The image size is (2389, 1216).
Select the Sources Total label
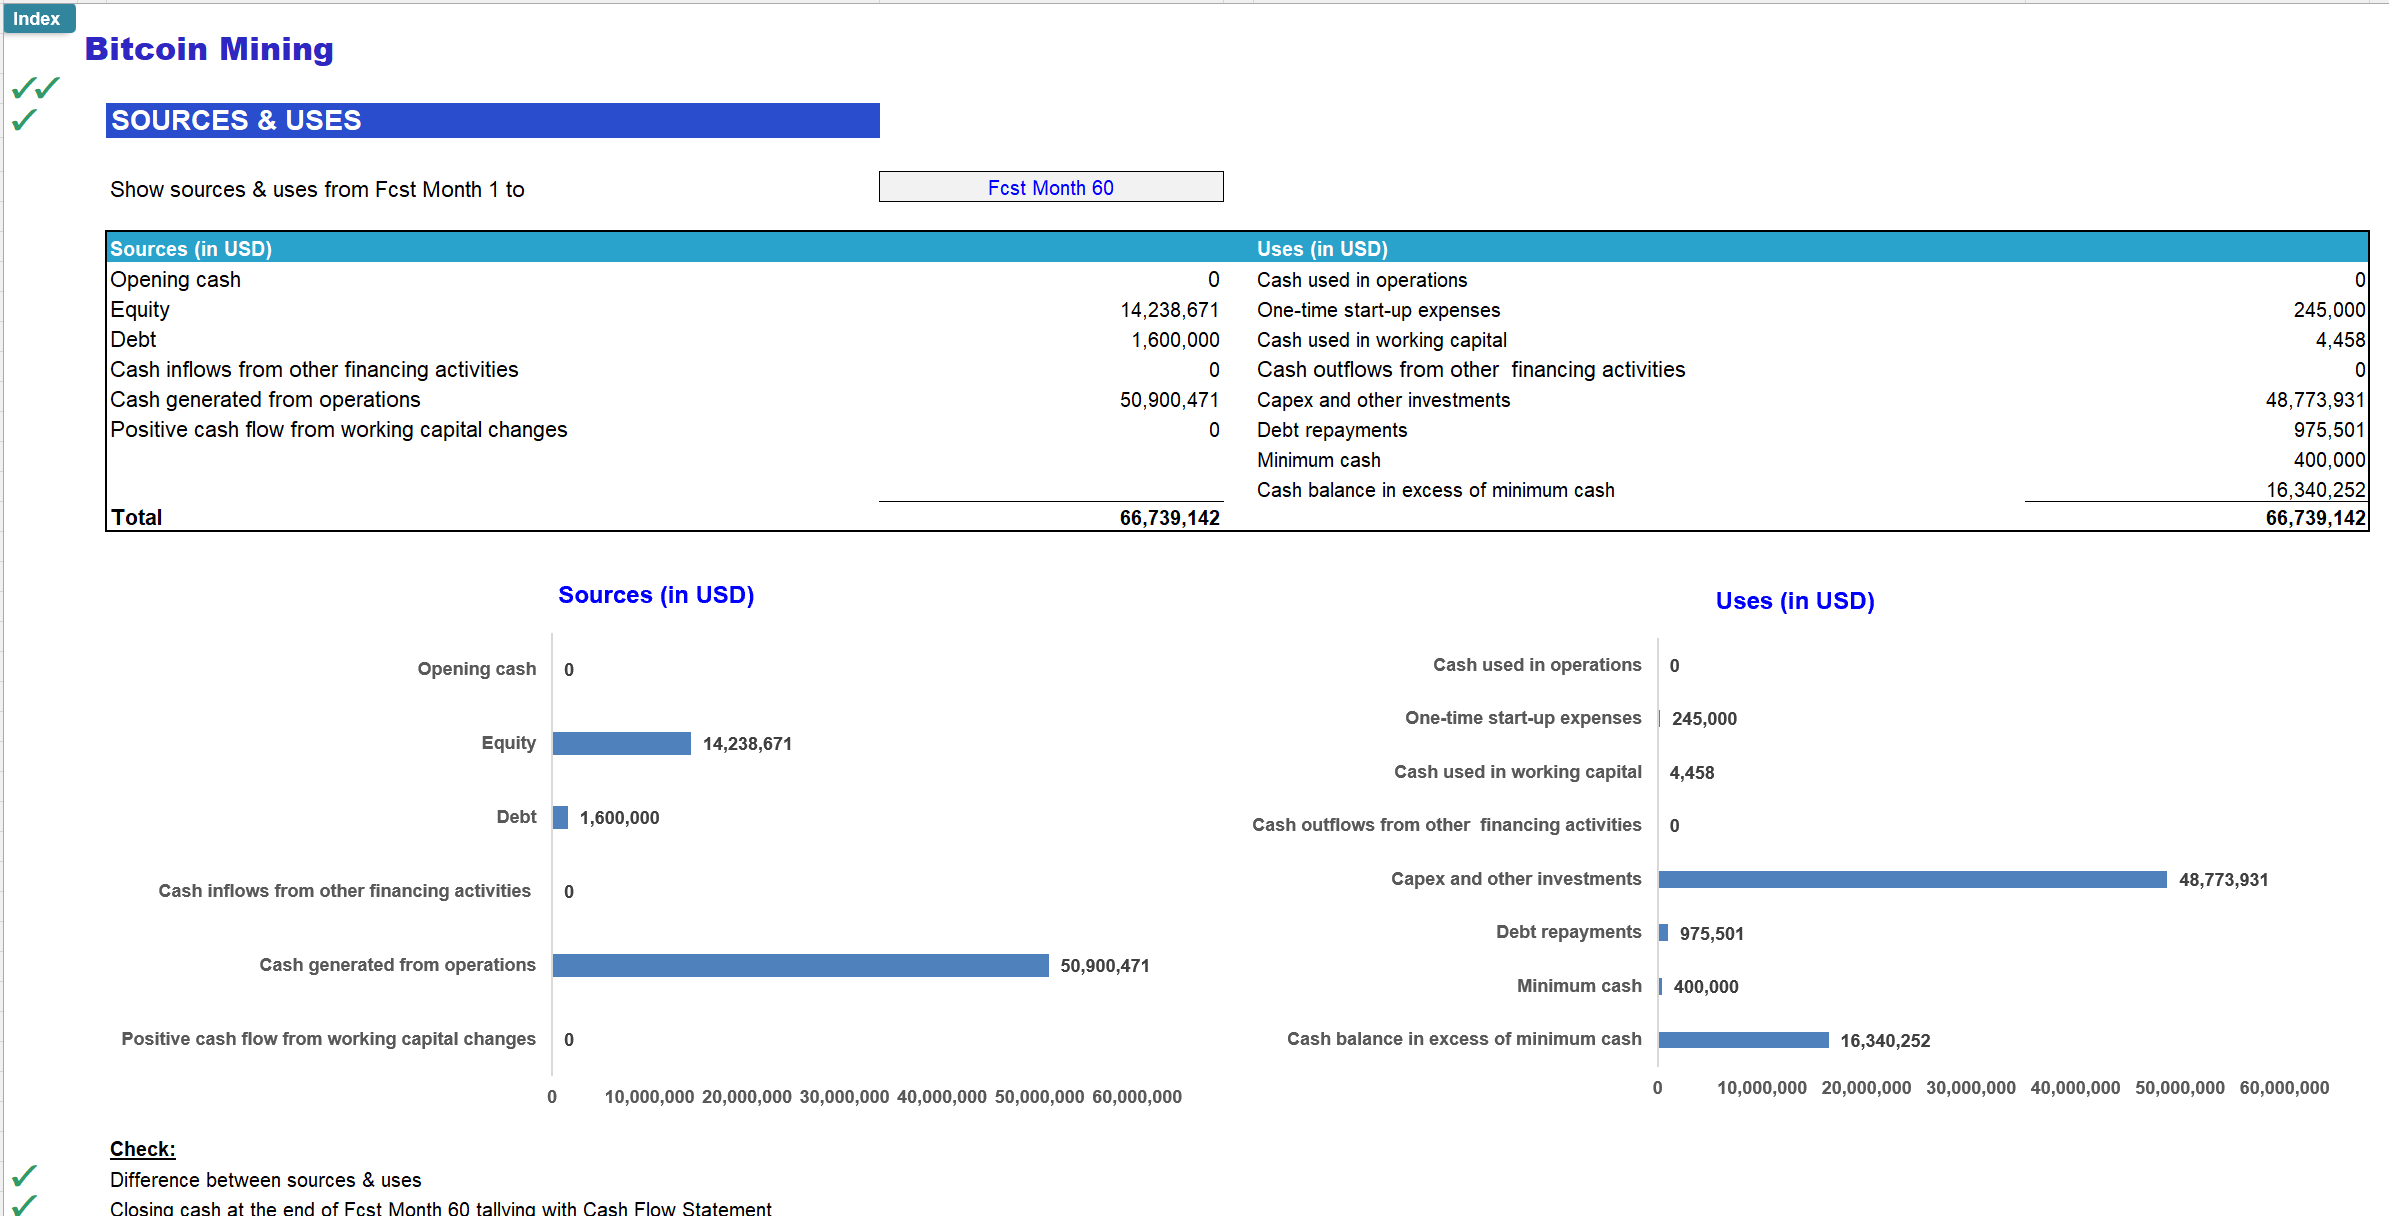[136, 517]
